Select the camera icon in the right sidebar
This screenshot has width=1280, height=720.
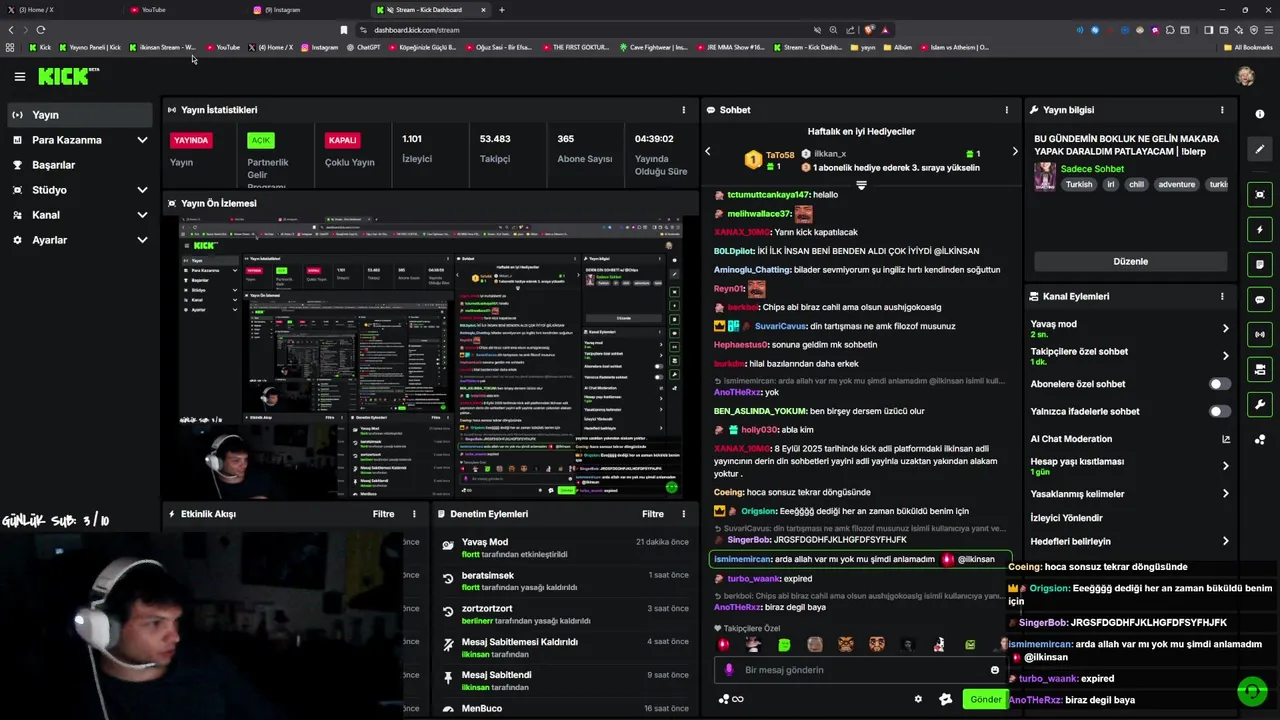pyautogui.click(x=1260, y=370)
